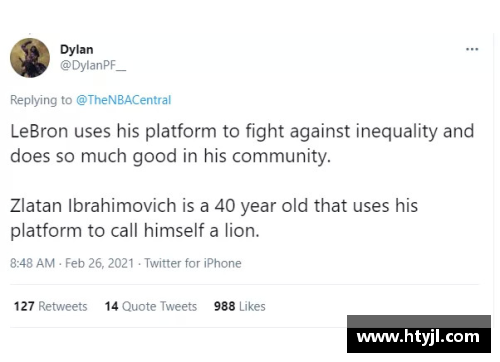Show the 988 Likes list
Viewport: 500px width, 362px height.
click(x=240, y=306)
